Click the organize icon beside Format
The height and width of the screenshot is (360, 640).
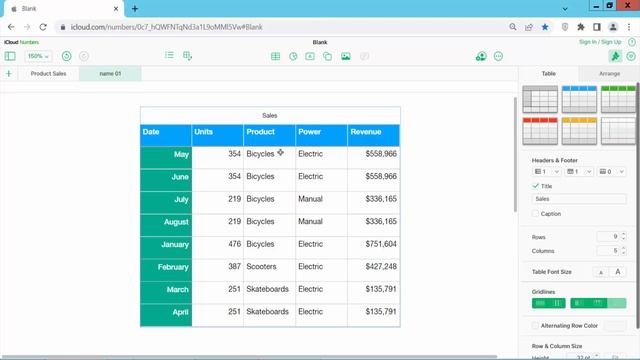631,56
